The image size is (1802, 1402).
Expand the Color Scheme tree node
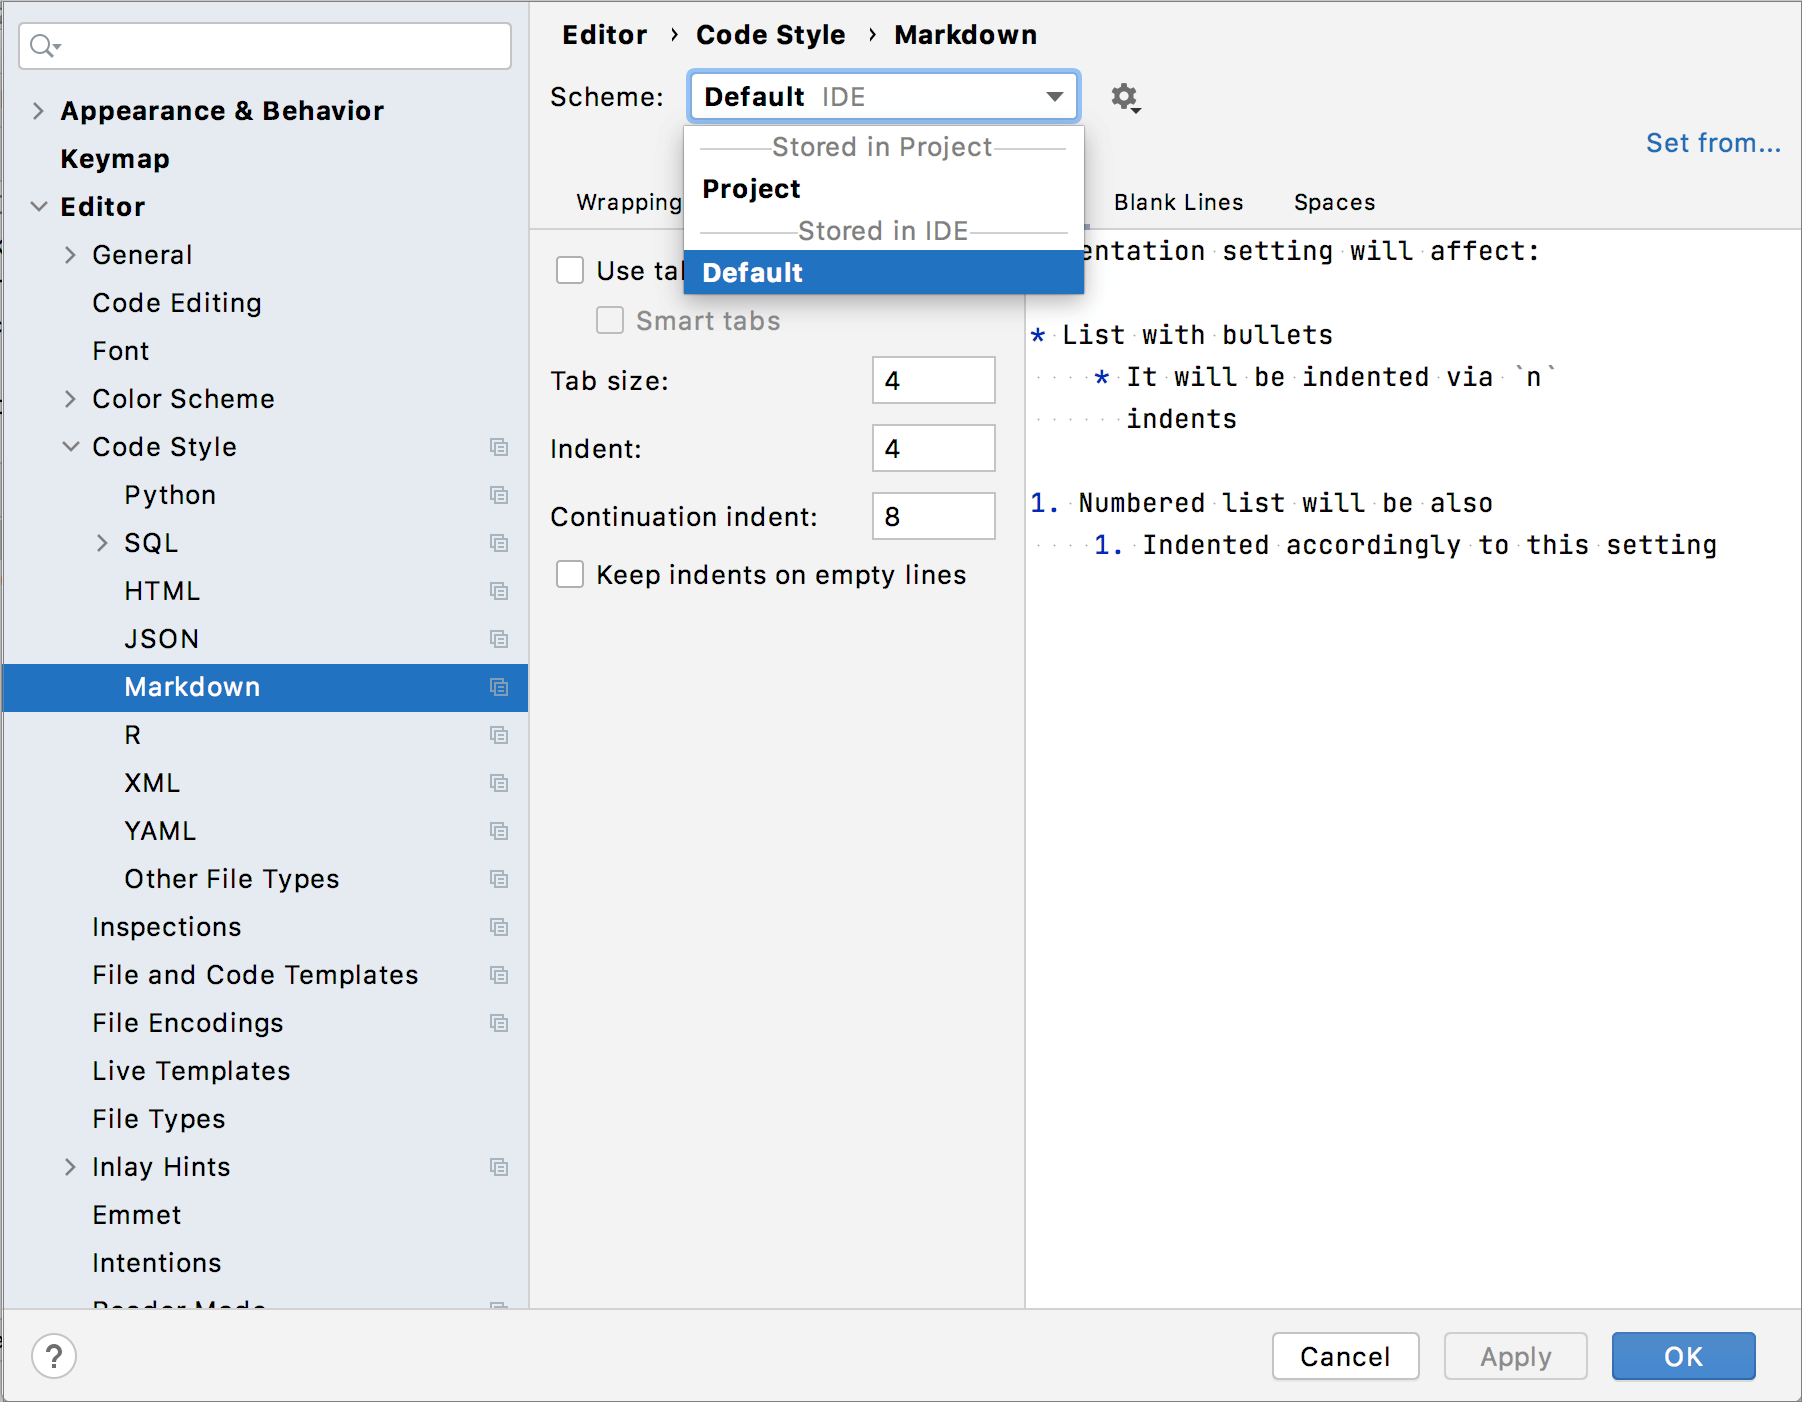(x=71, y=399)
